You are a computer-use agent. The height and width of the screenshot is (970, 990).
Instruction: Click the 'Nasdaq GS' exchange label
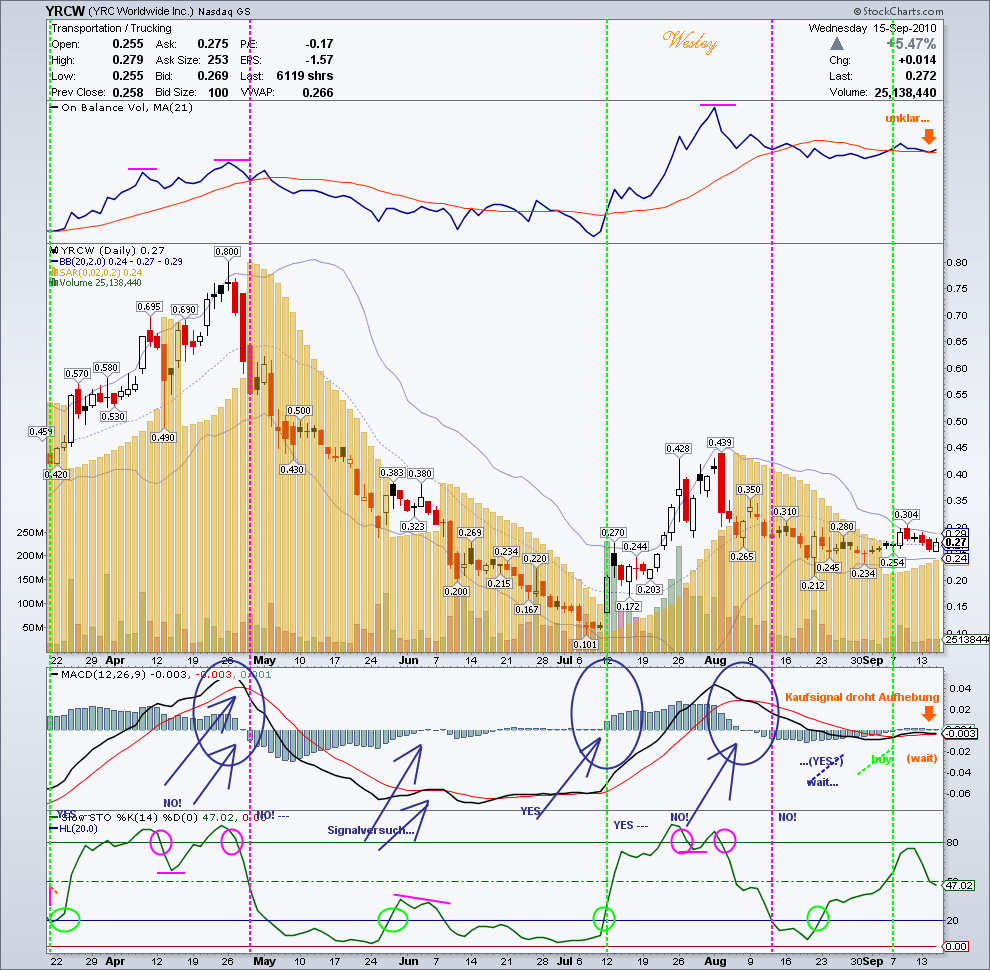tap(224, 12)
